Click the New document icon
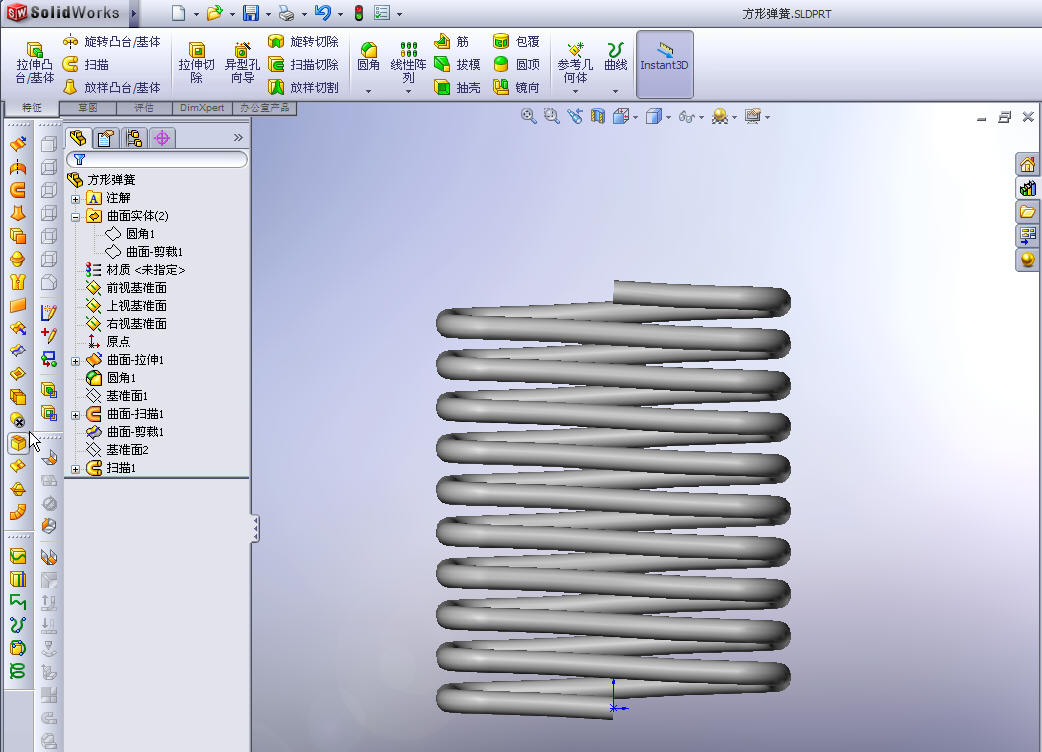The image size is (1042, 752). (178, 13)
